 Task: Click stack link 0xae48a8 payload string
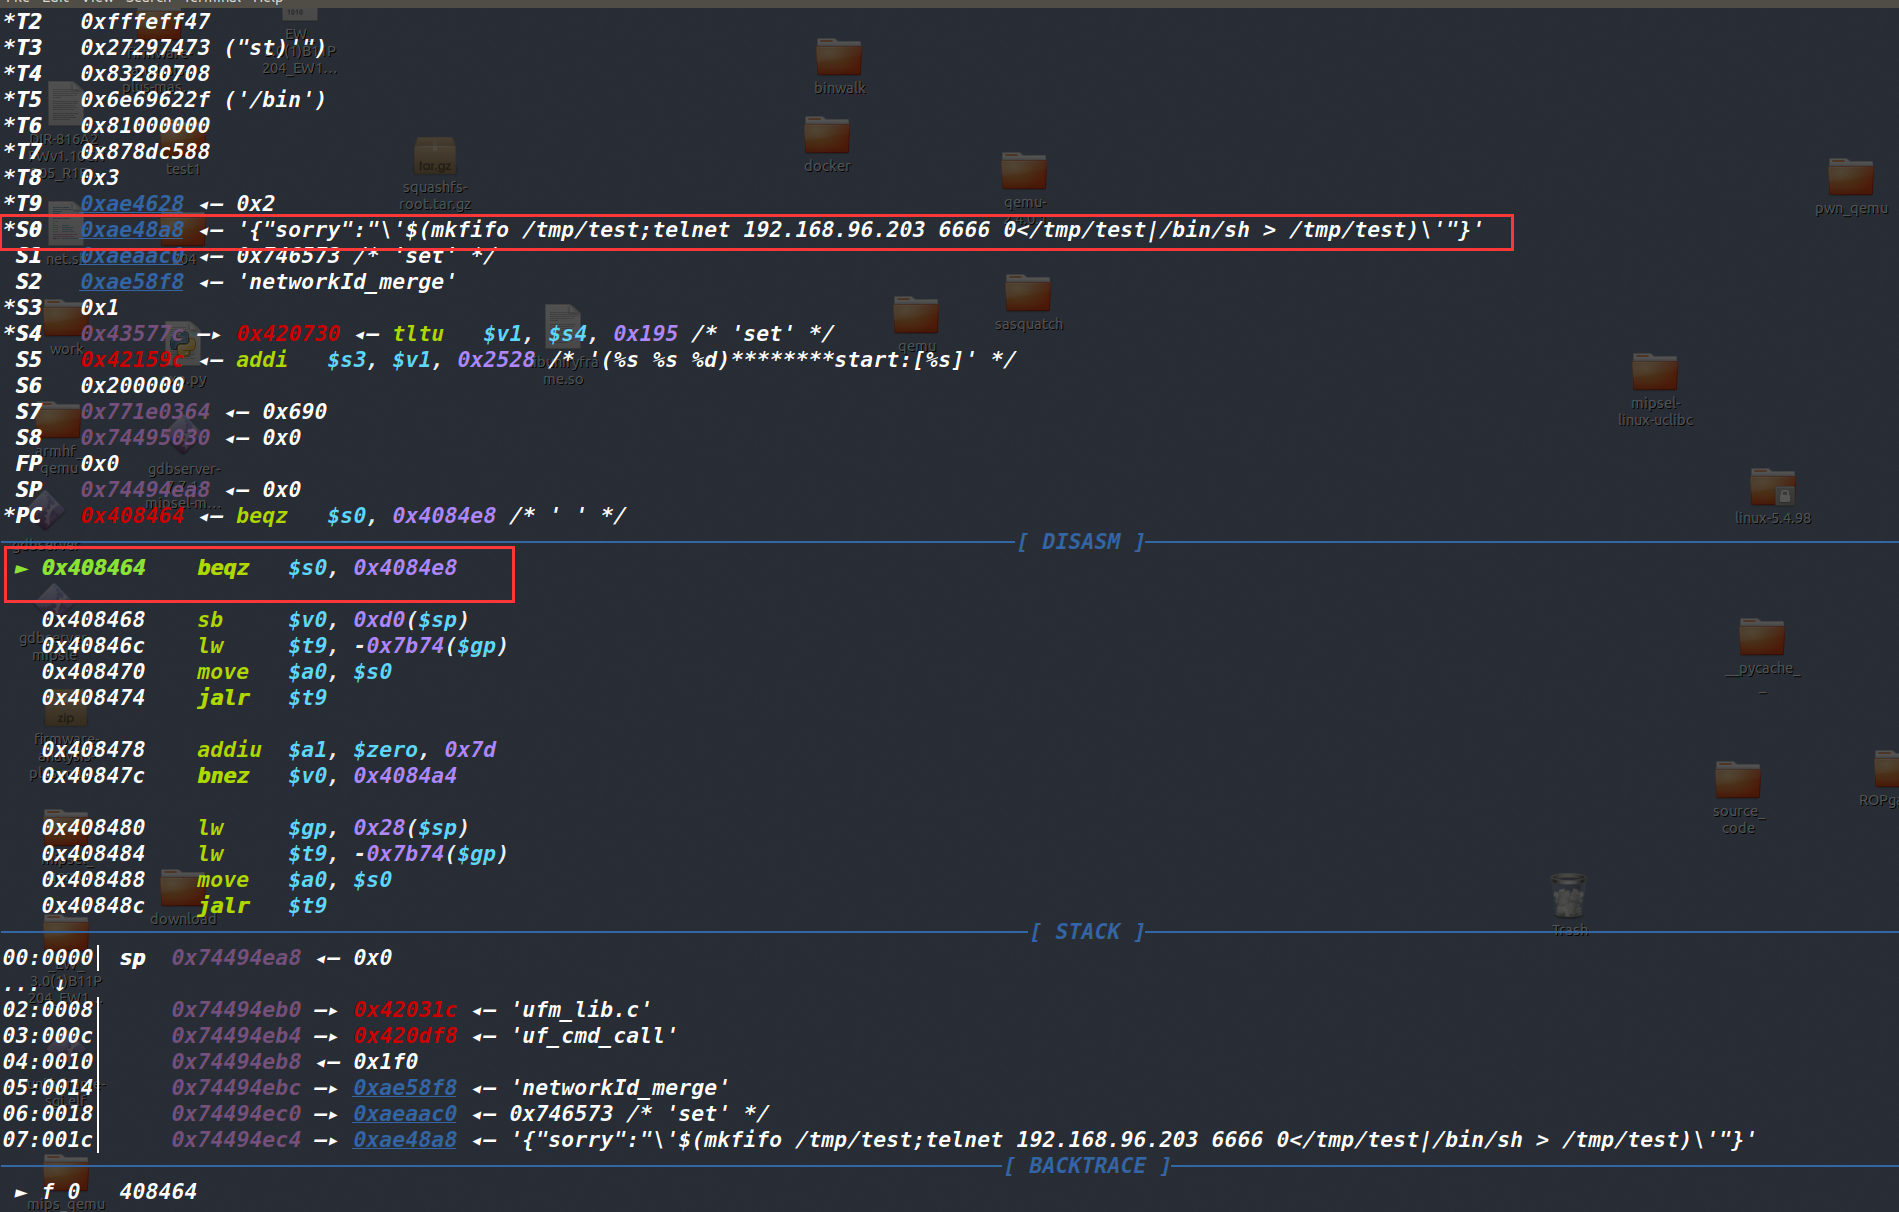[x=405, y=1140]
